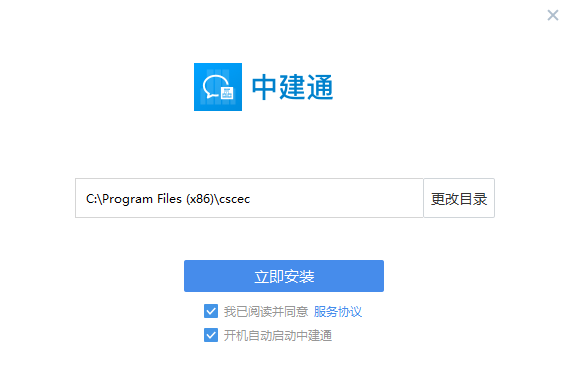
Task: Disable 开机自动启动中建通 autostart checkbox
Action: pos(211,335)
